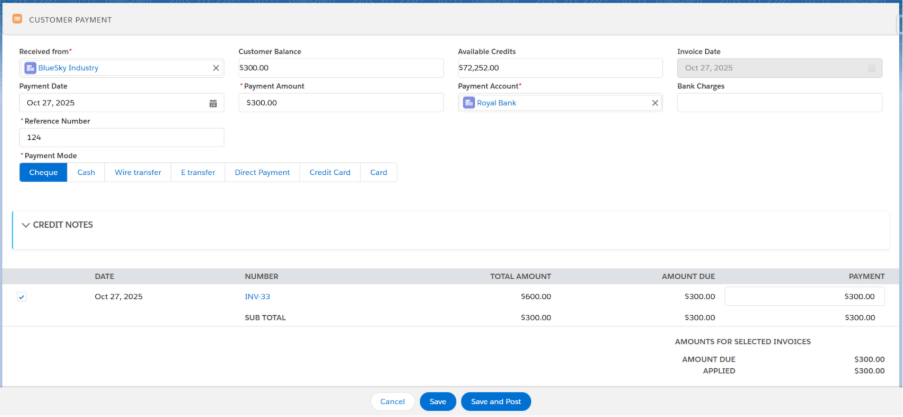
Task: Open the INV-33 invoice link
Action: click(257, 297)
